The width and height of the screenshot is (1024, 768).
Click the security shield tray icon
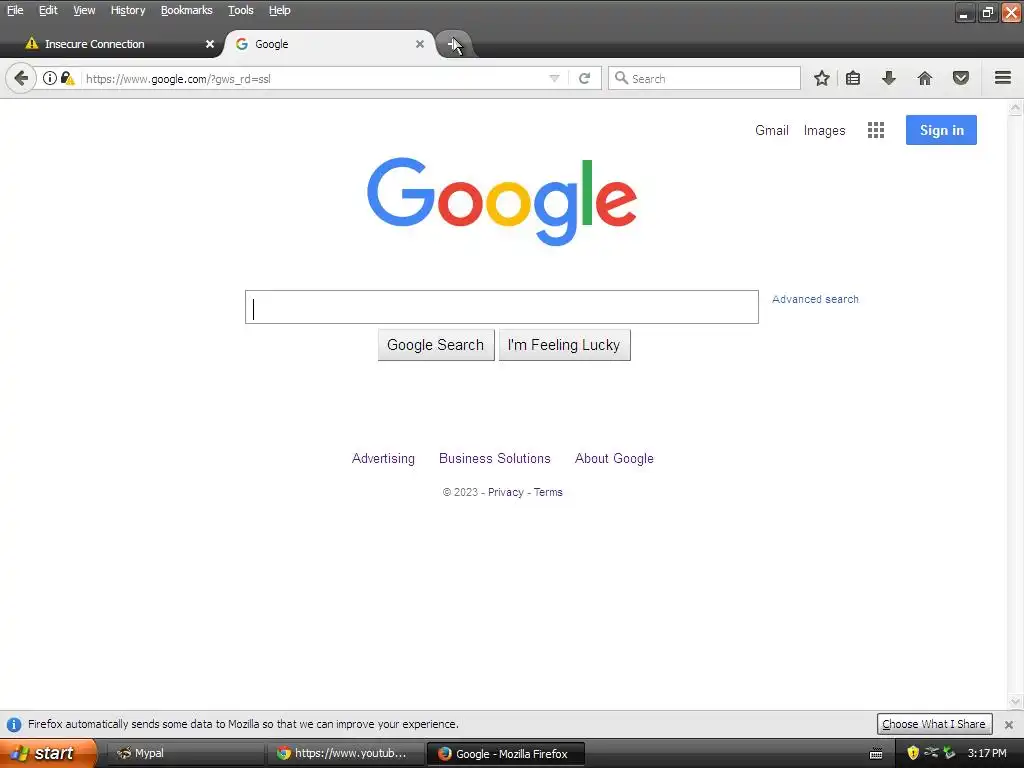(x=913, y=753)
